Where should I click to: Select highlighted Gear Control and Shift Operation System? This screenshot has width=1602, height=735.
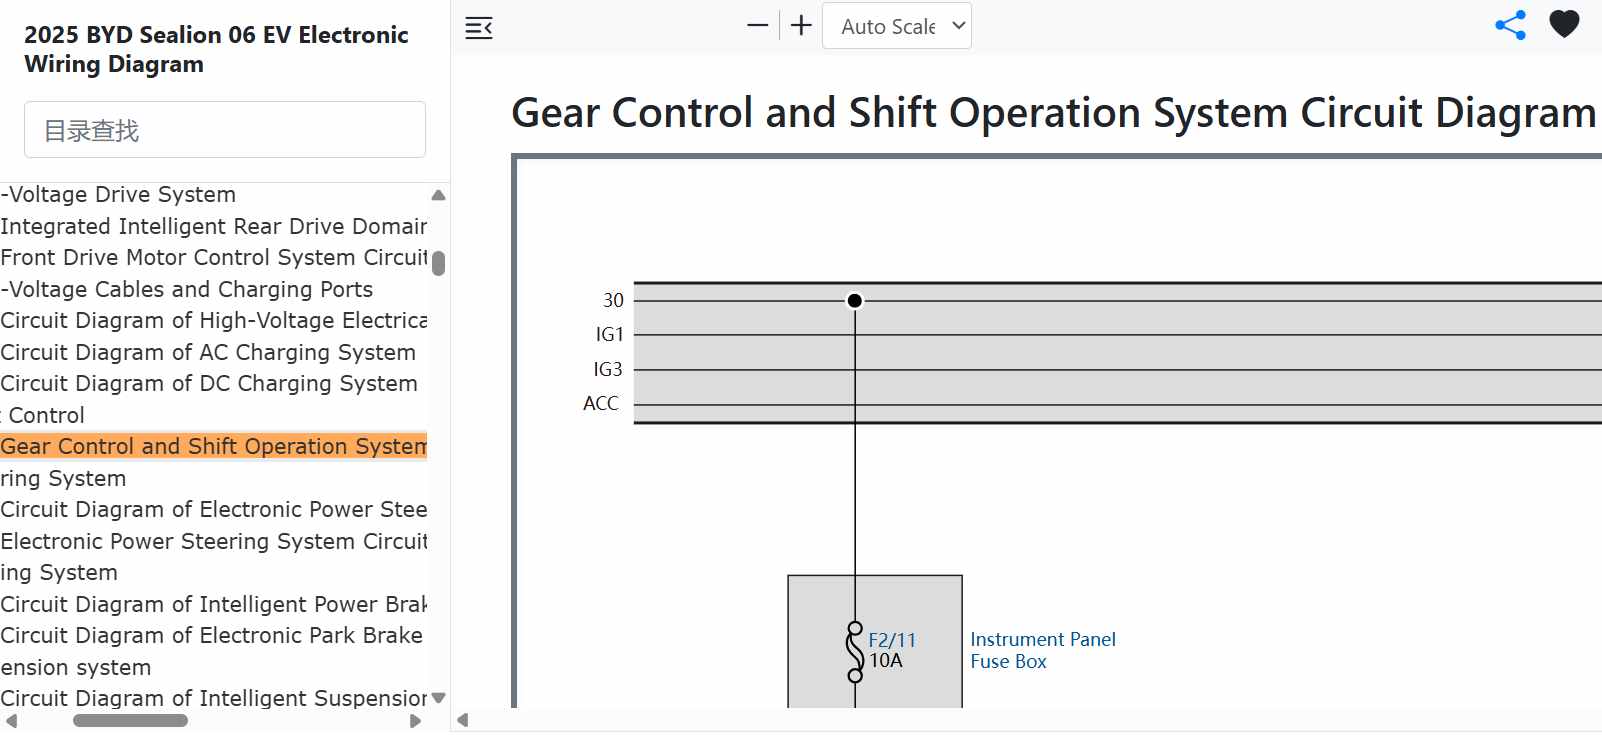coord(214,446)
